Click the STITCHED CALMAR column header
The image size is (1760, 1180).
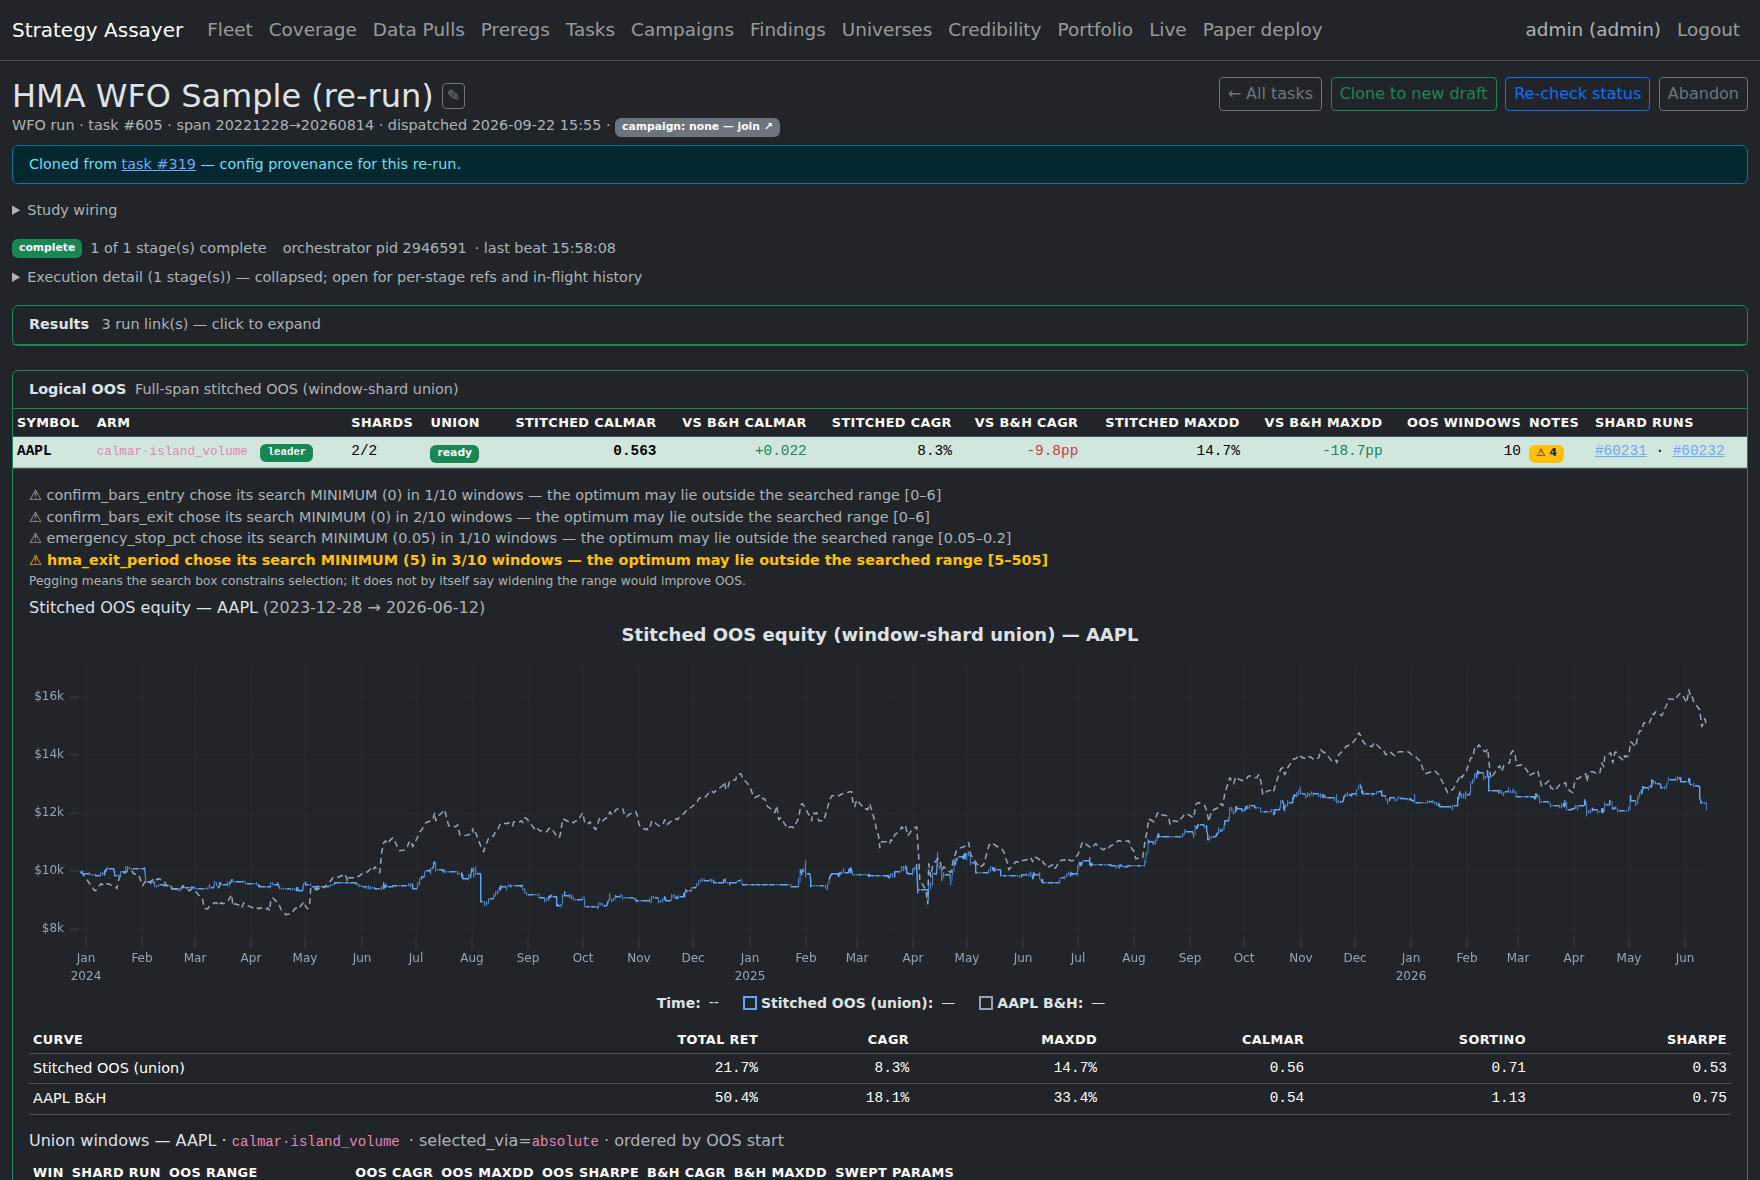click(x=586, y=423)
